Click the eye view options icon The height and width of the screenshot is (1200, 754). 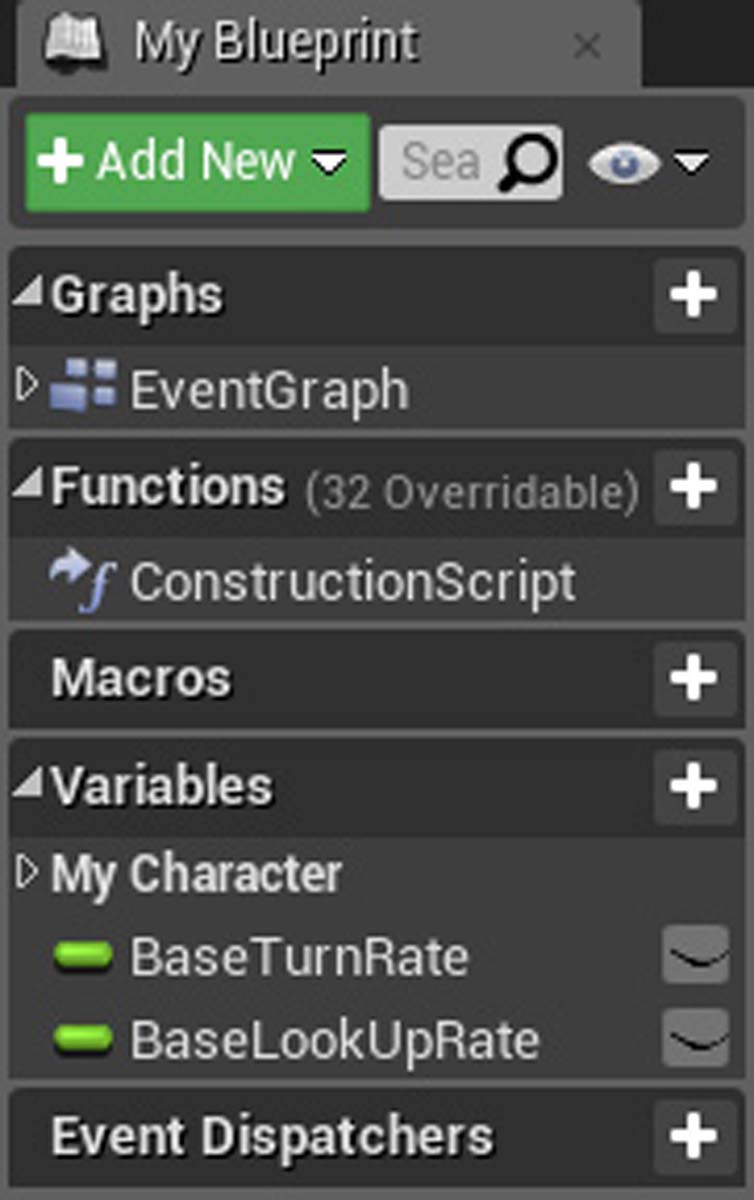(624, 163)
